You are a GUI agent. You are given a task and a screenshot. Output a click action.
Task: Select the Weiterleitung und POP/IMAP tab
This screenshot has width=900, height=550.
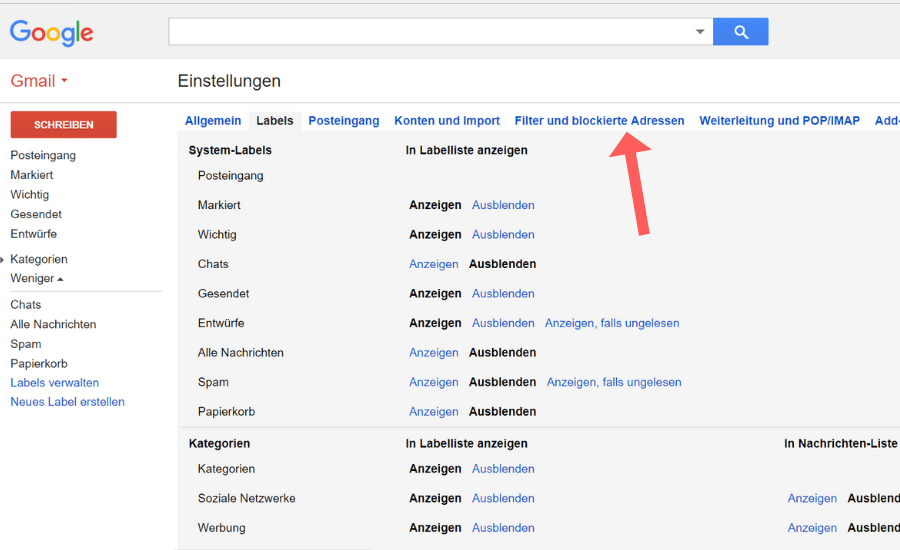(x=779, y=121)
